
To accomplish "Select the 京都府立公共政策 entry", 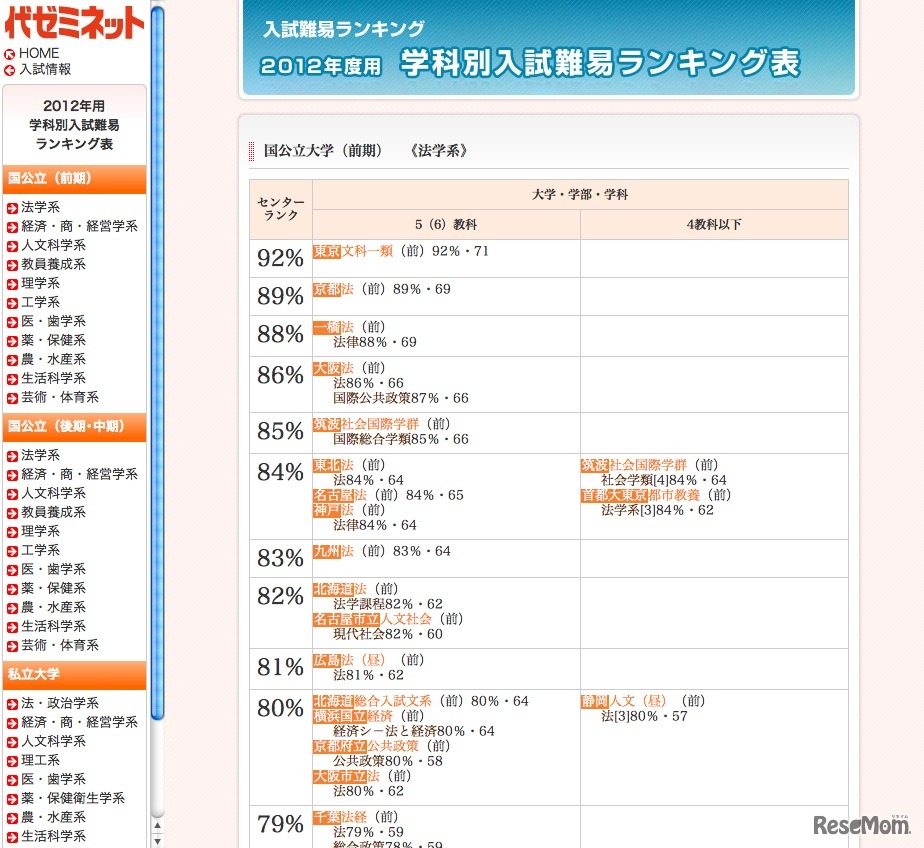I will [366, 747].
